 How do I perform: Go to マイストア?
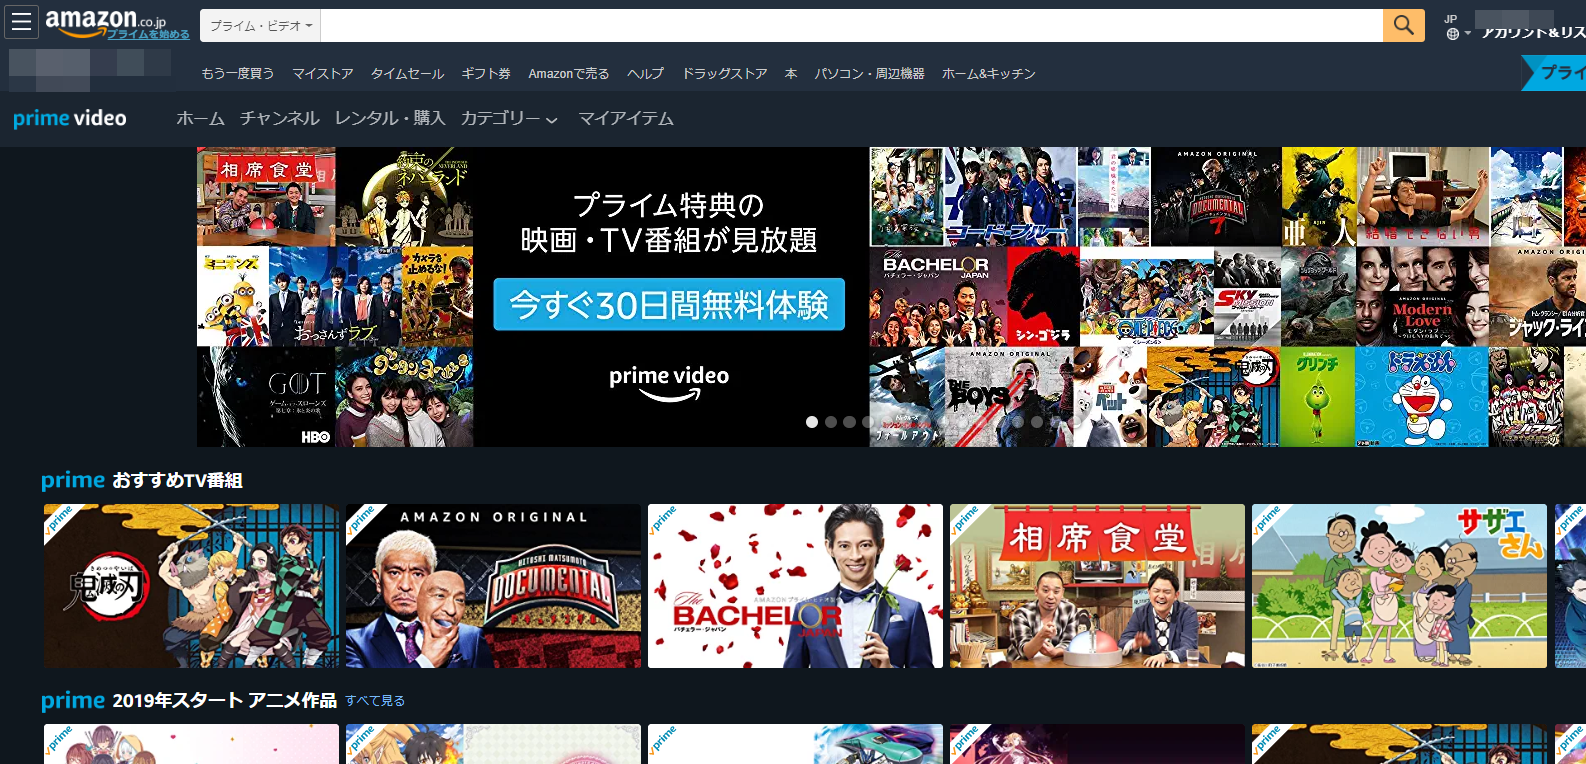click(x=322, y=73)
